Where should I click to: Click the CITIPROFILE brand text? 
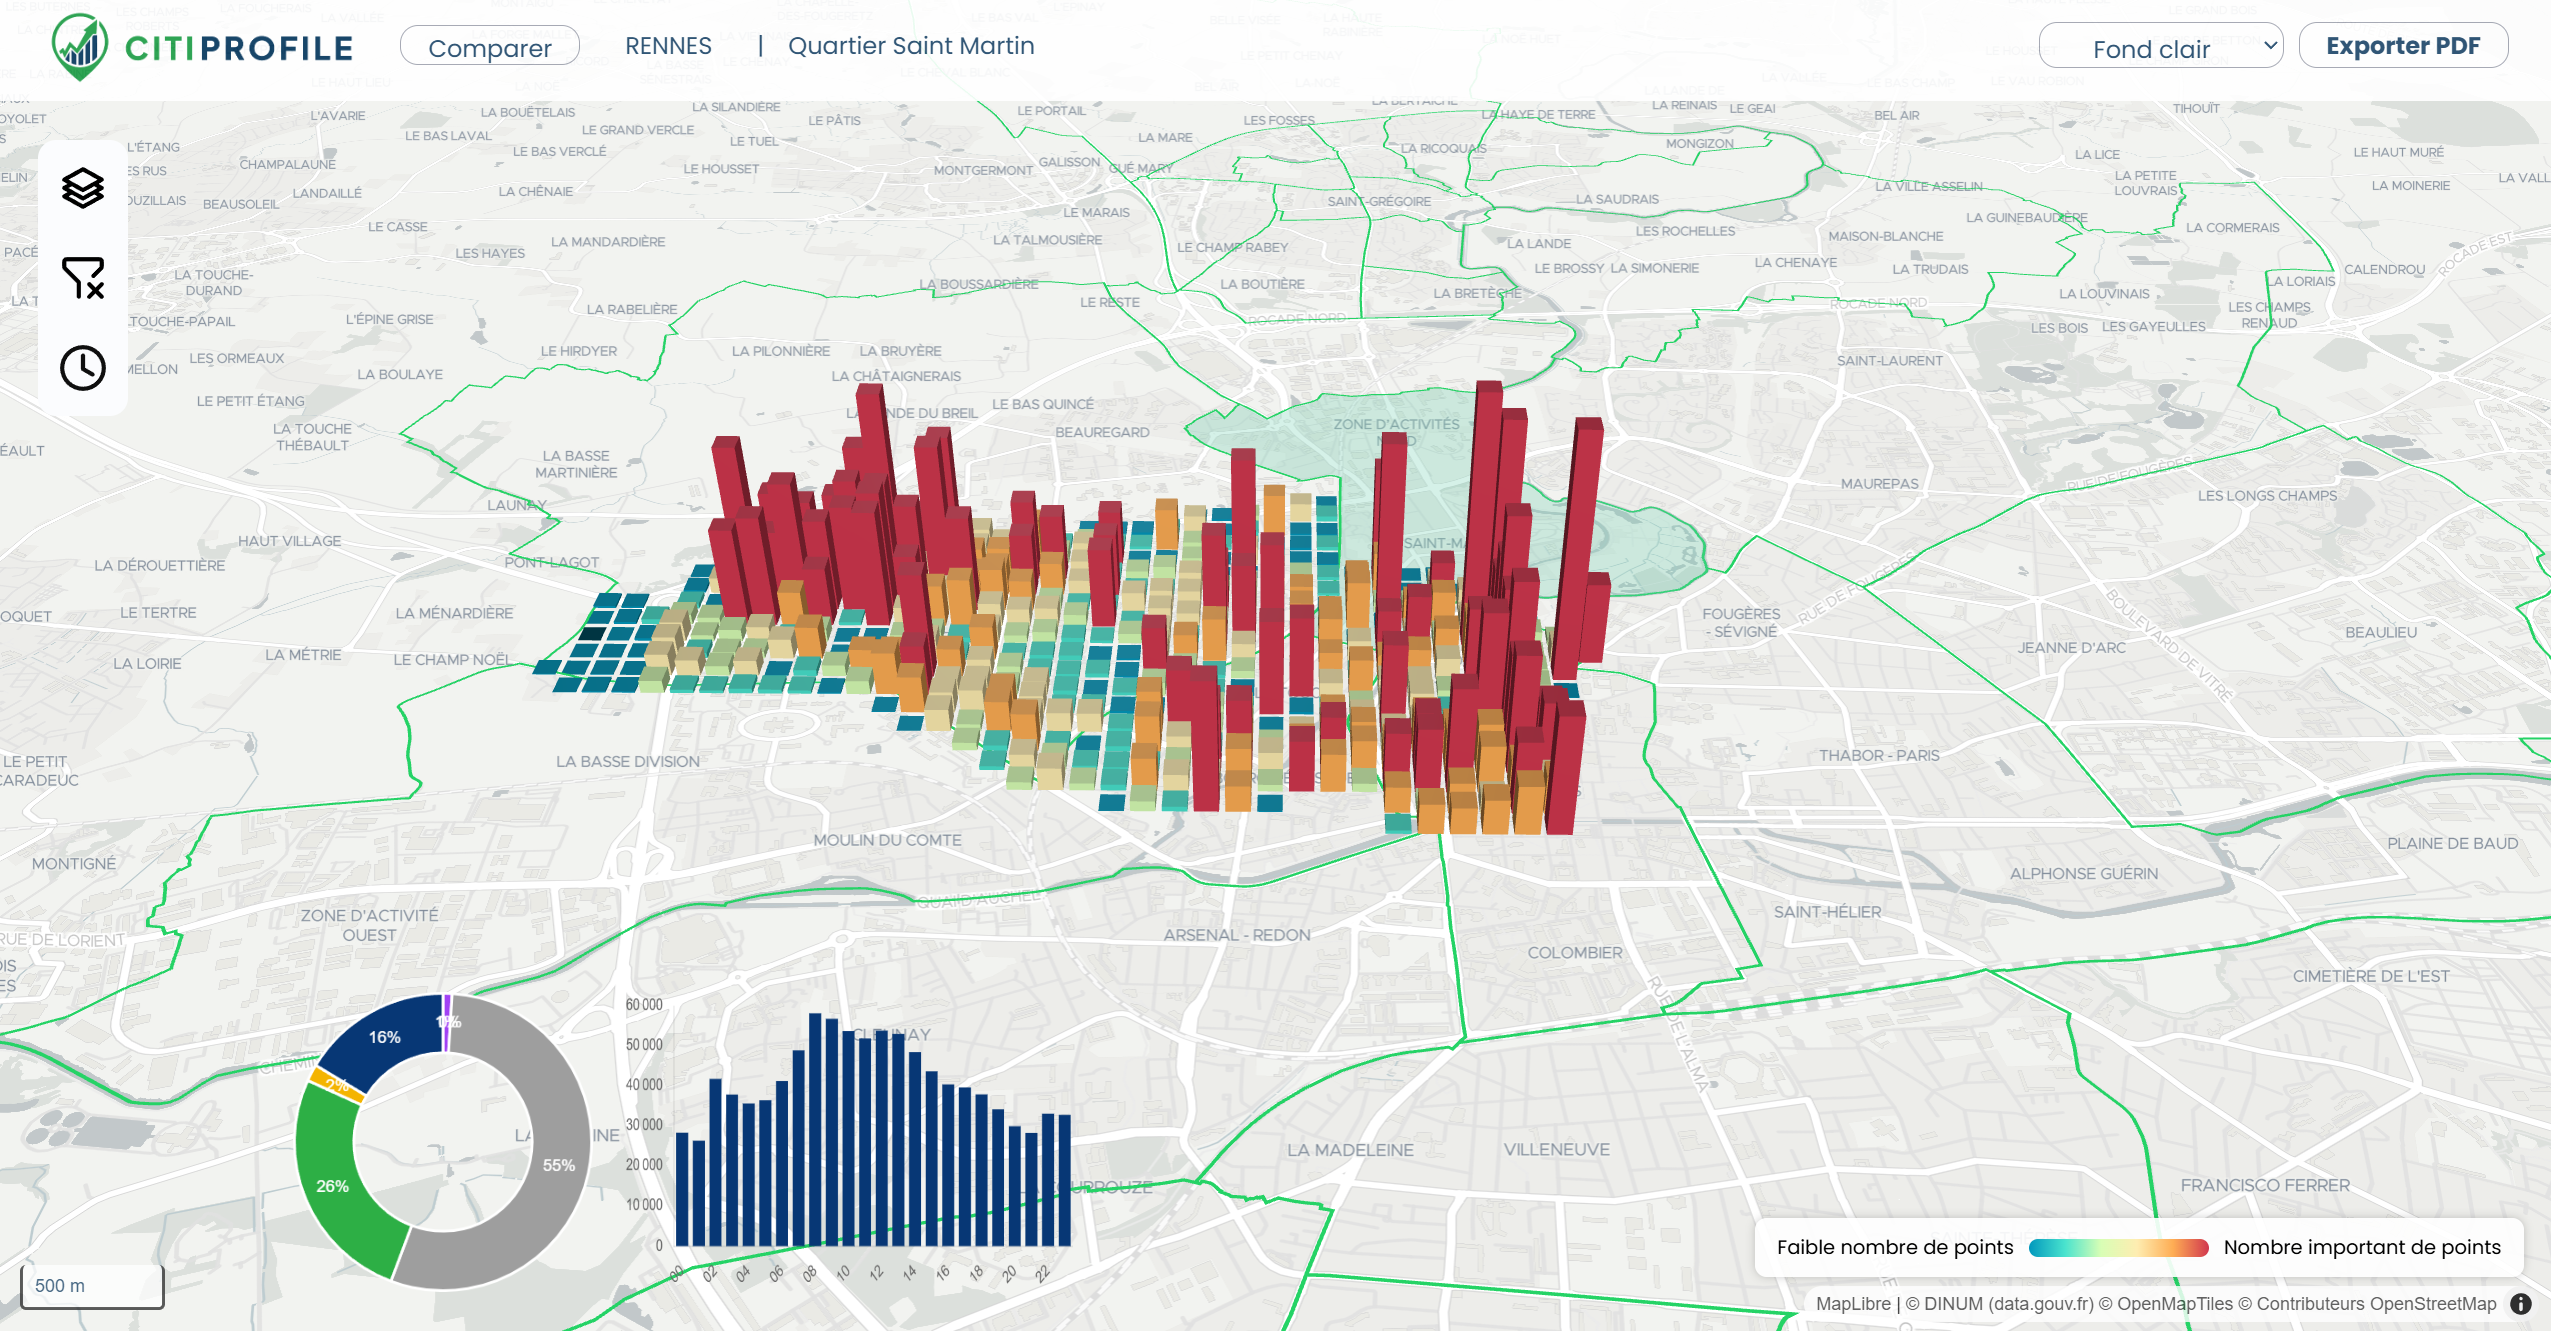[x=239, y=48]
